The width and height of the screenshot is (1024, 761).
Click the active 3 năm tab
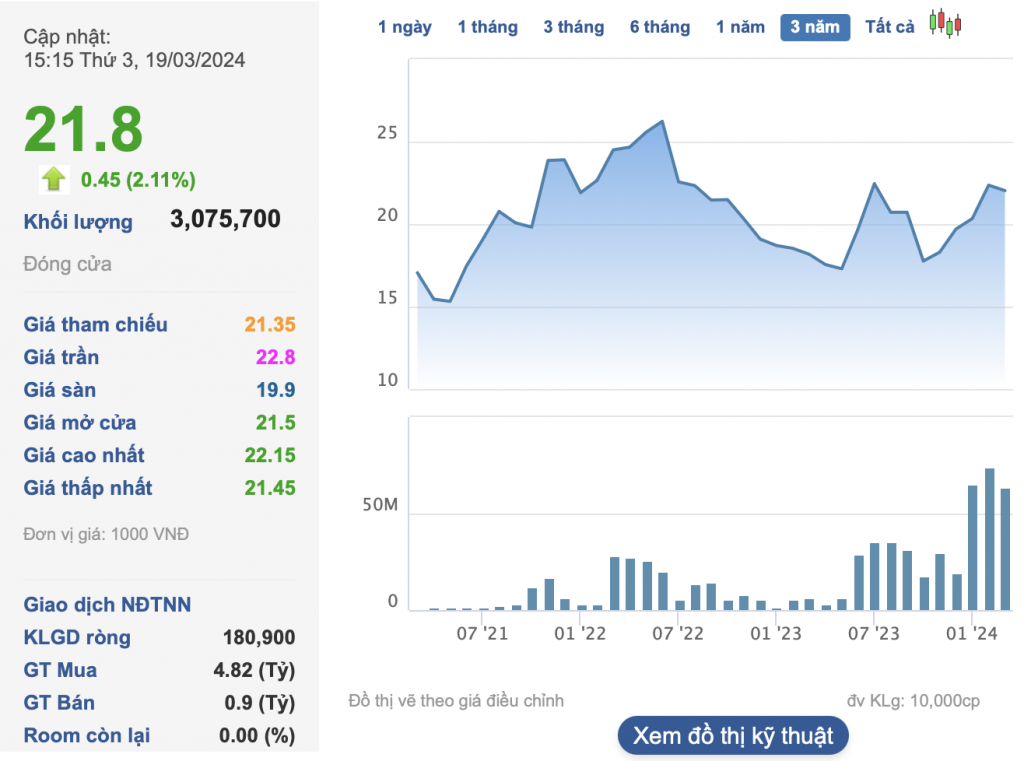point(814,27)
